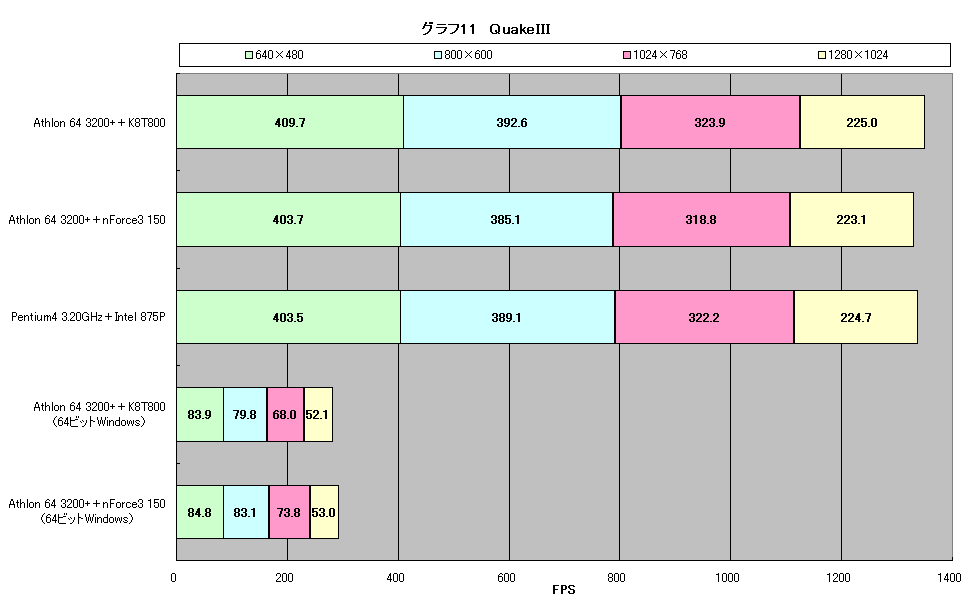Click the 800 axis tick label
Screen dimensions: 972x604
click(616, 578)
